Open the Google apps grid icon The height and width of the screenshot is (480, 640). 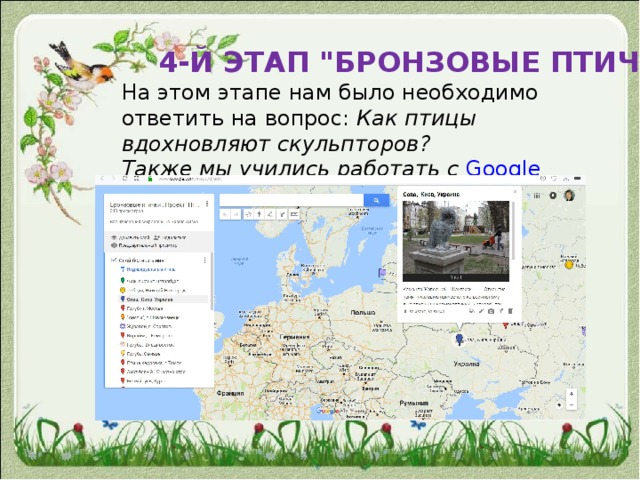pos(537,196)
